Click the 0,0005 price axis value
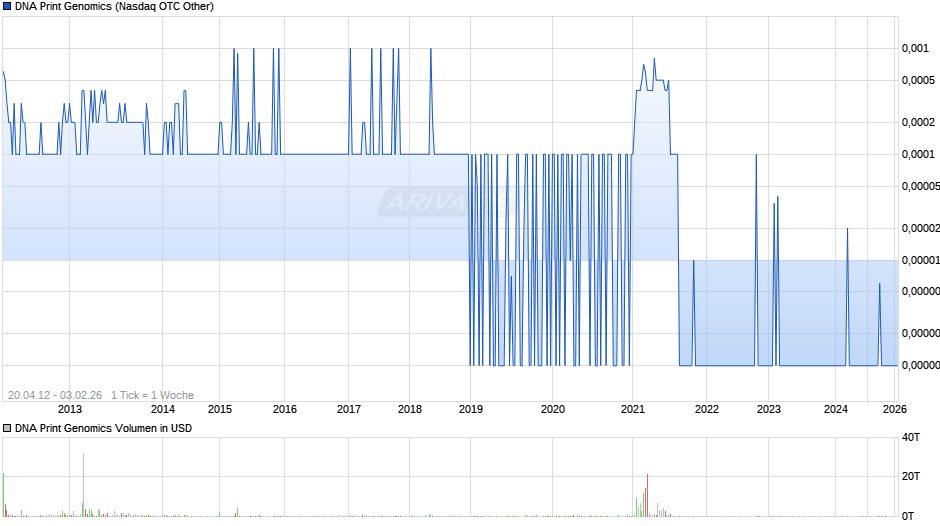This screenshot has height=526, width=940. pos(918,80)
